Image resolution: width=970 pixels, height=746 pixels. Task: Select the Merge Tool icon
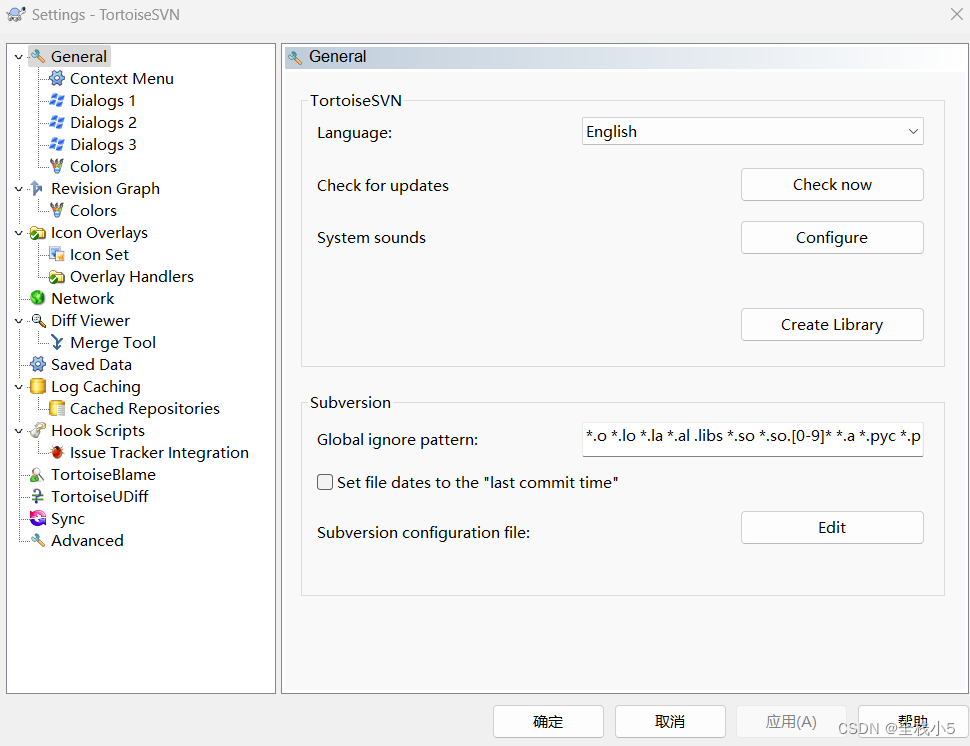point(57,342)
